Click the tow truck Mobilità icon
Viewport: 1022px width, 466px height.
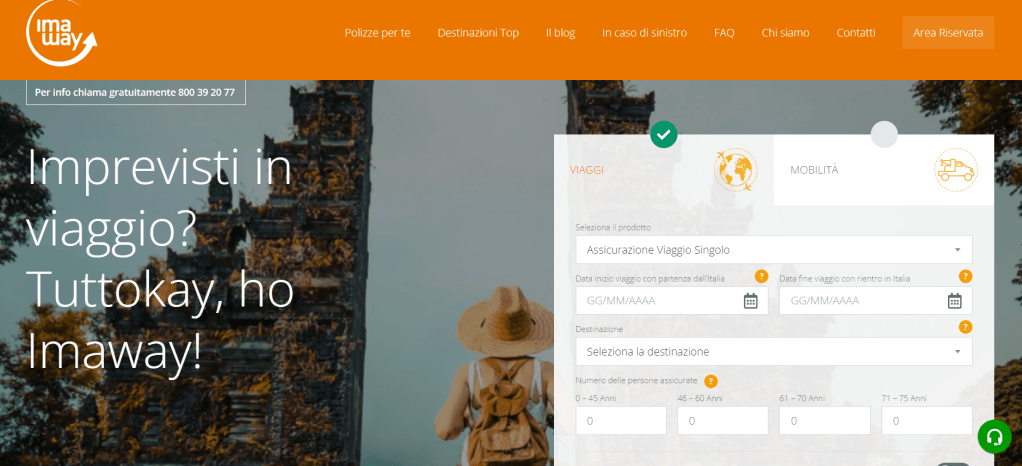[x=955, y=170]
